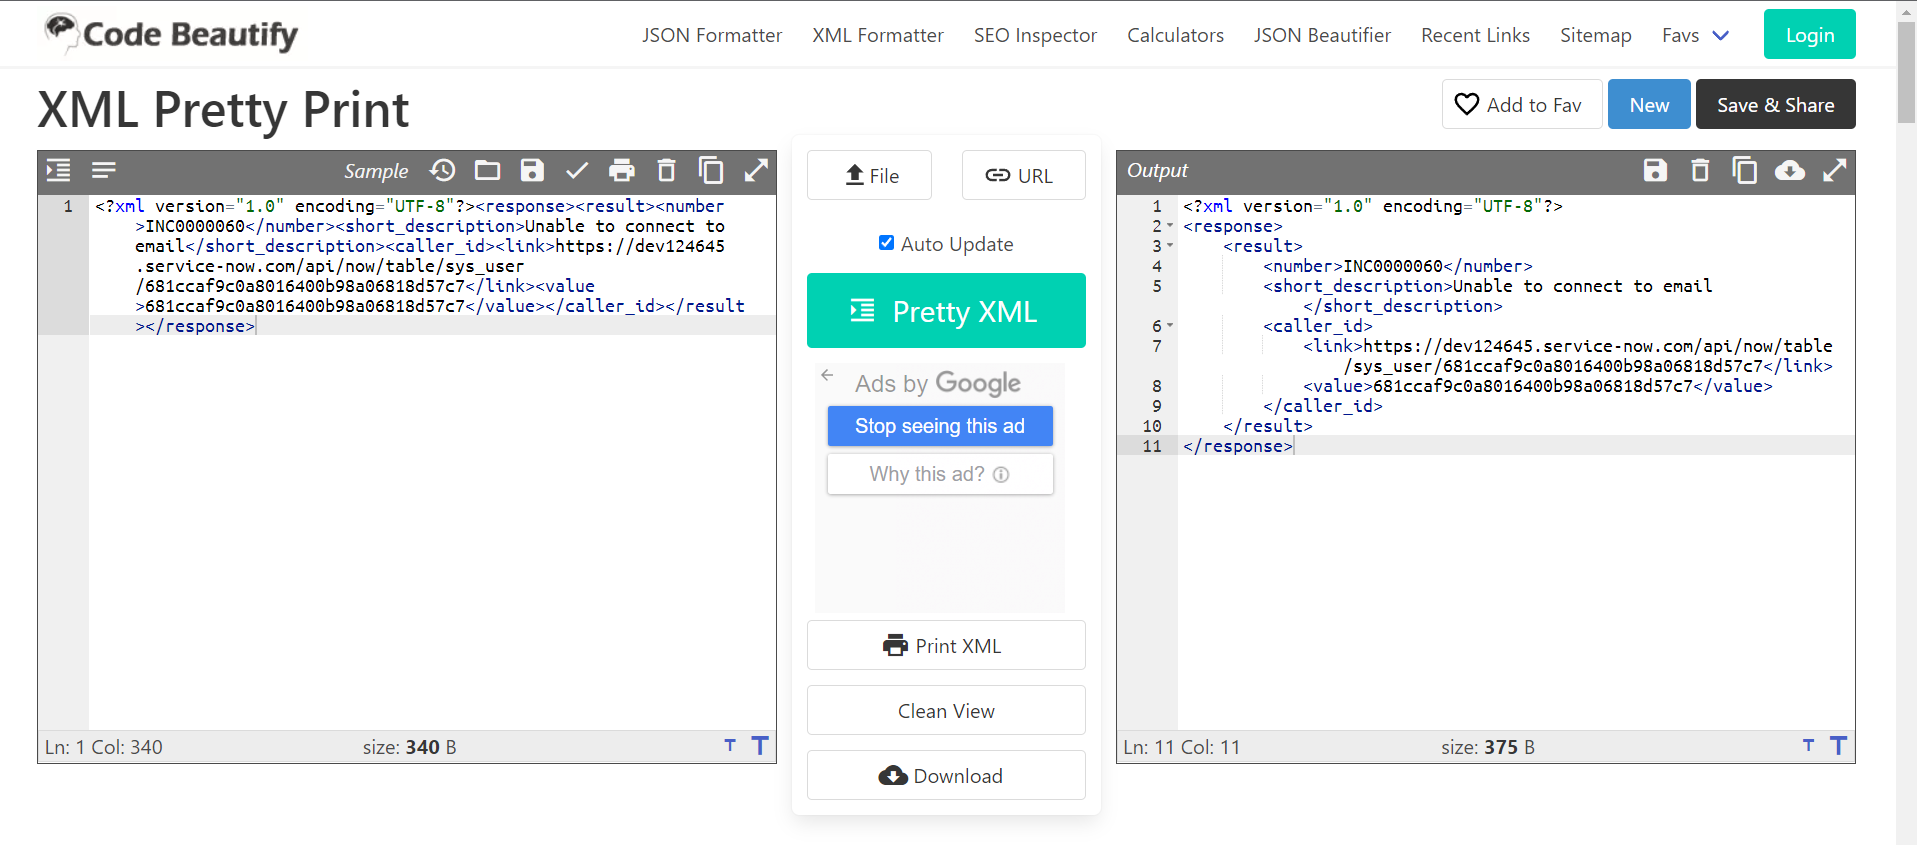
Task: Click the Print XML button
Action: click(x=946, y=645)
